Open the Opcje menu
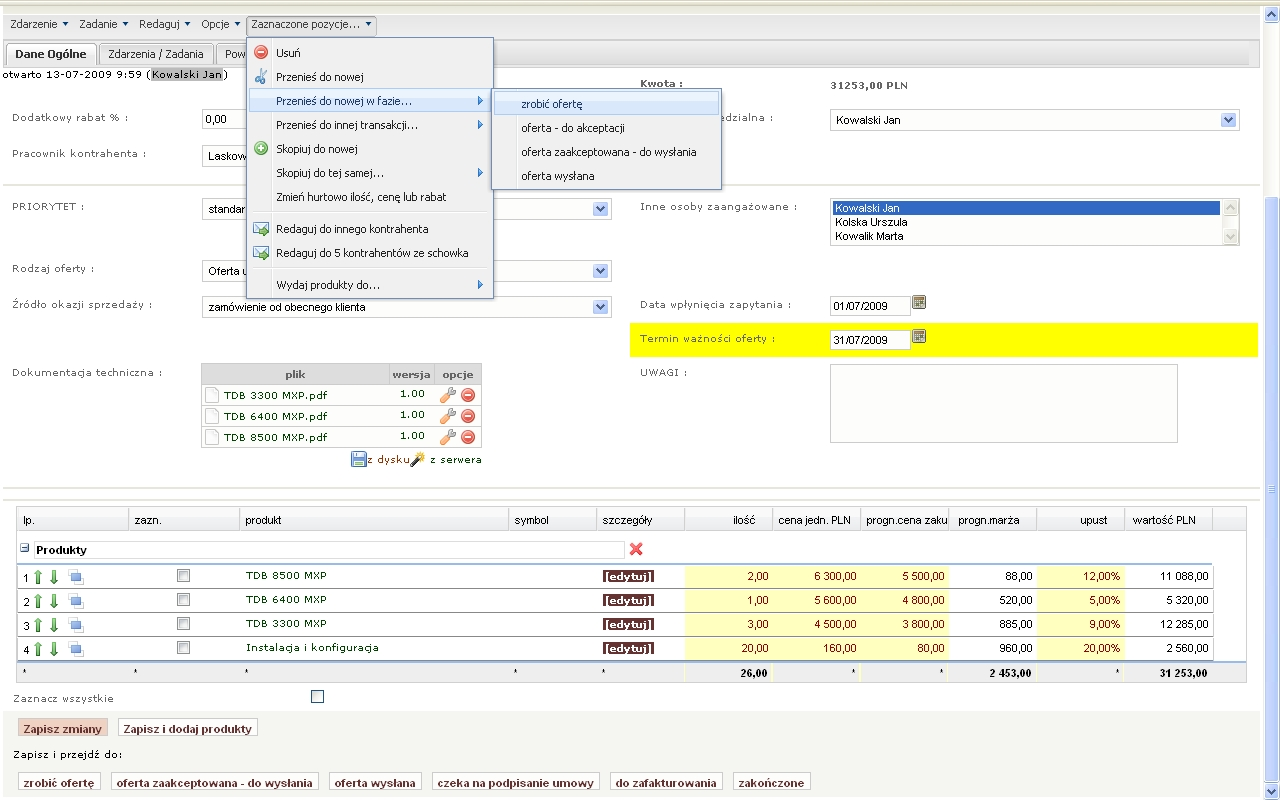Screen dimensions: 1280x800 (x=220, y=23)
